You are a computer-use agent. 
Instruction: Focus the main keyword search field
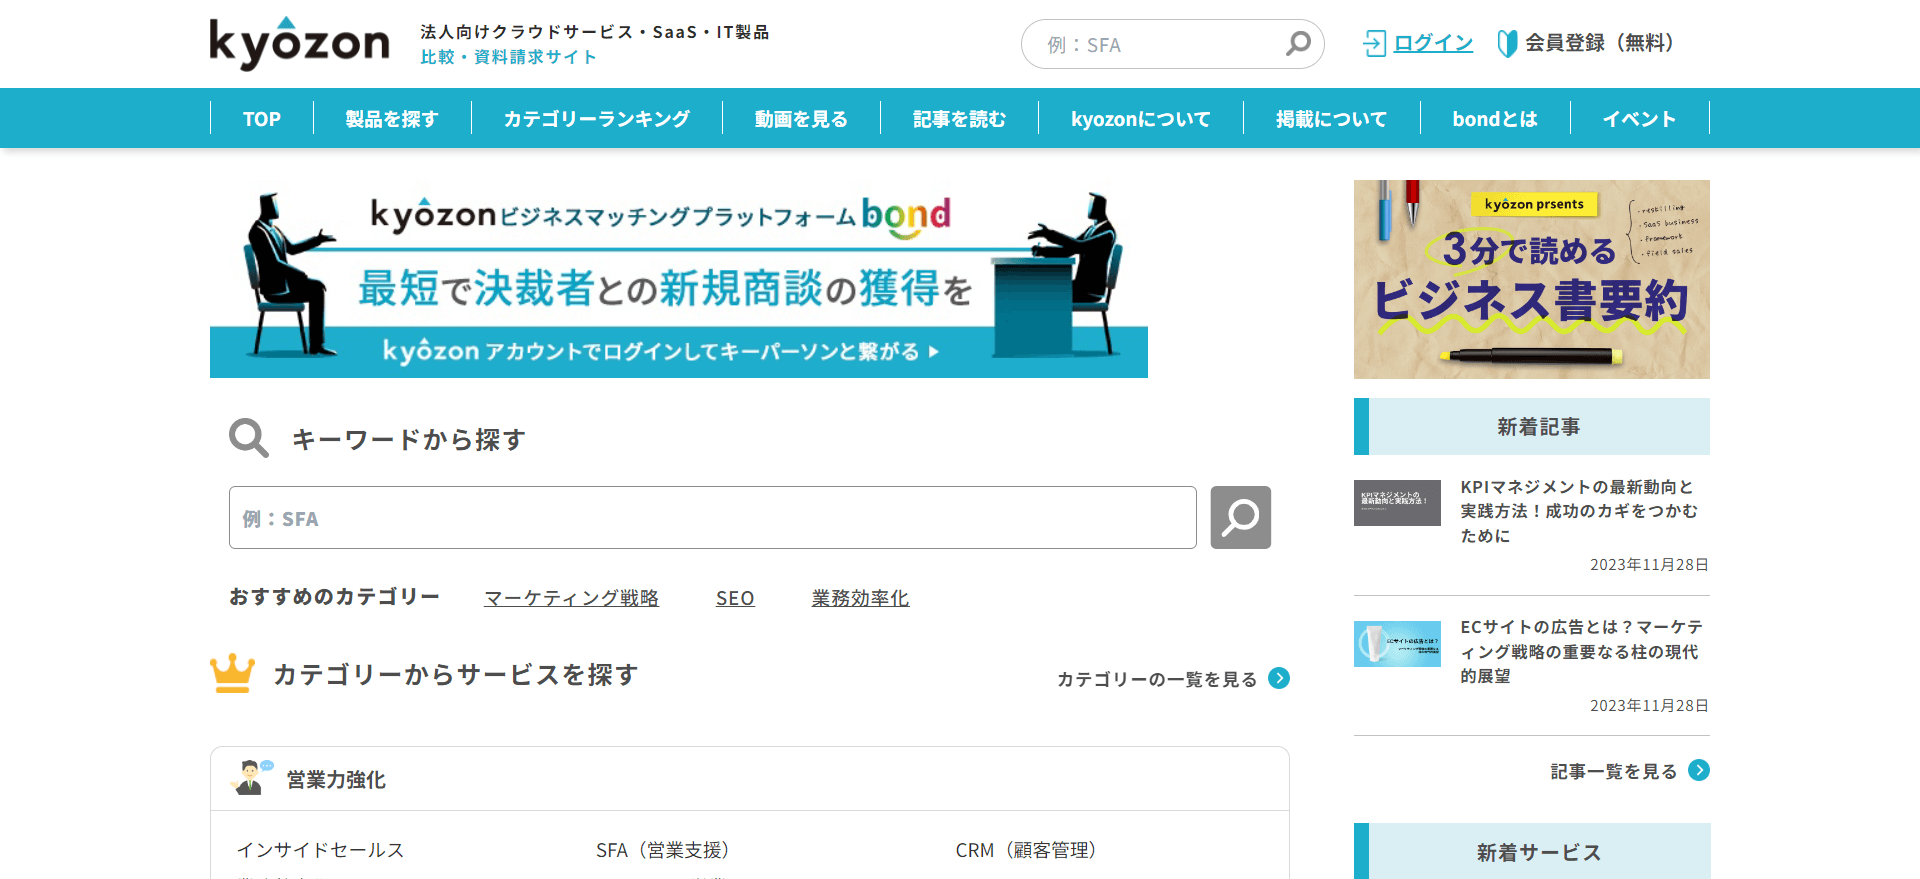(x=713, y=518)
